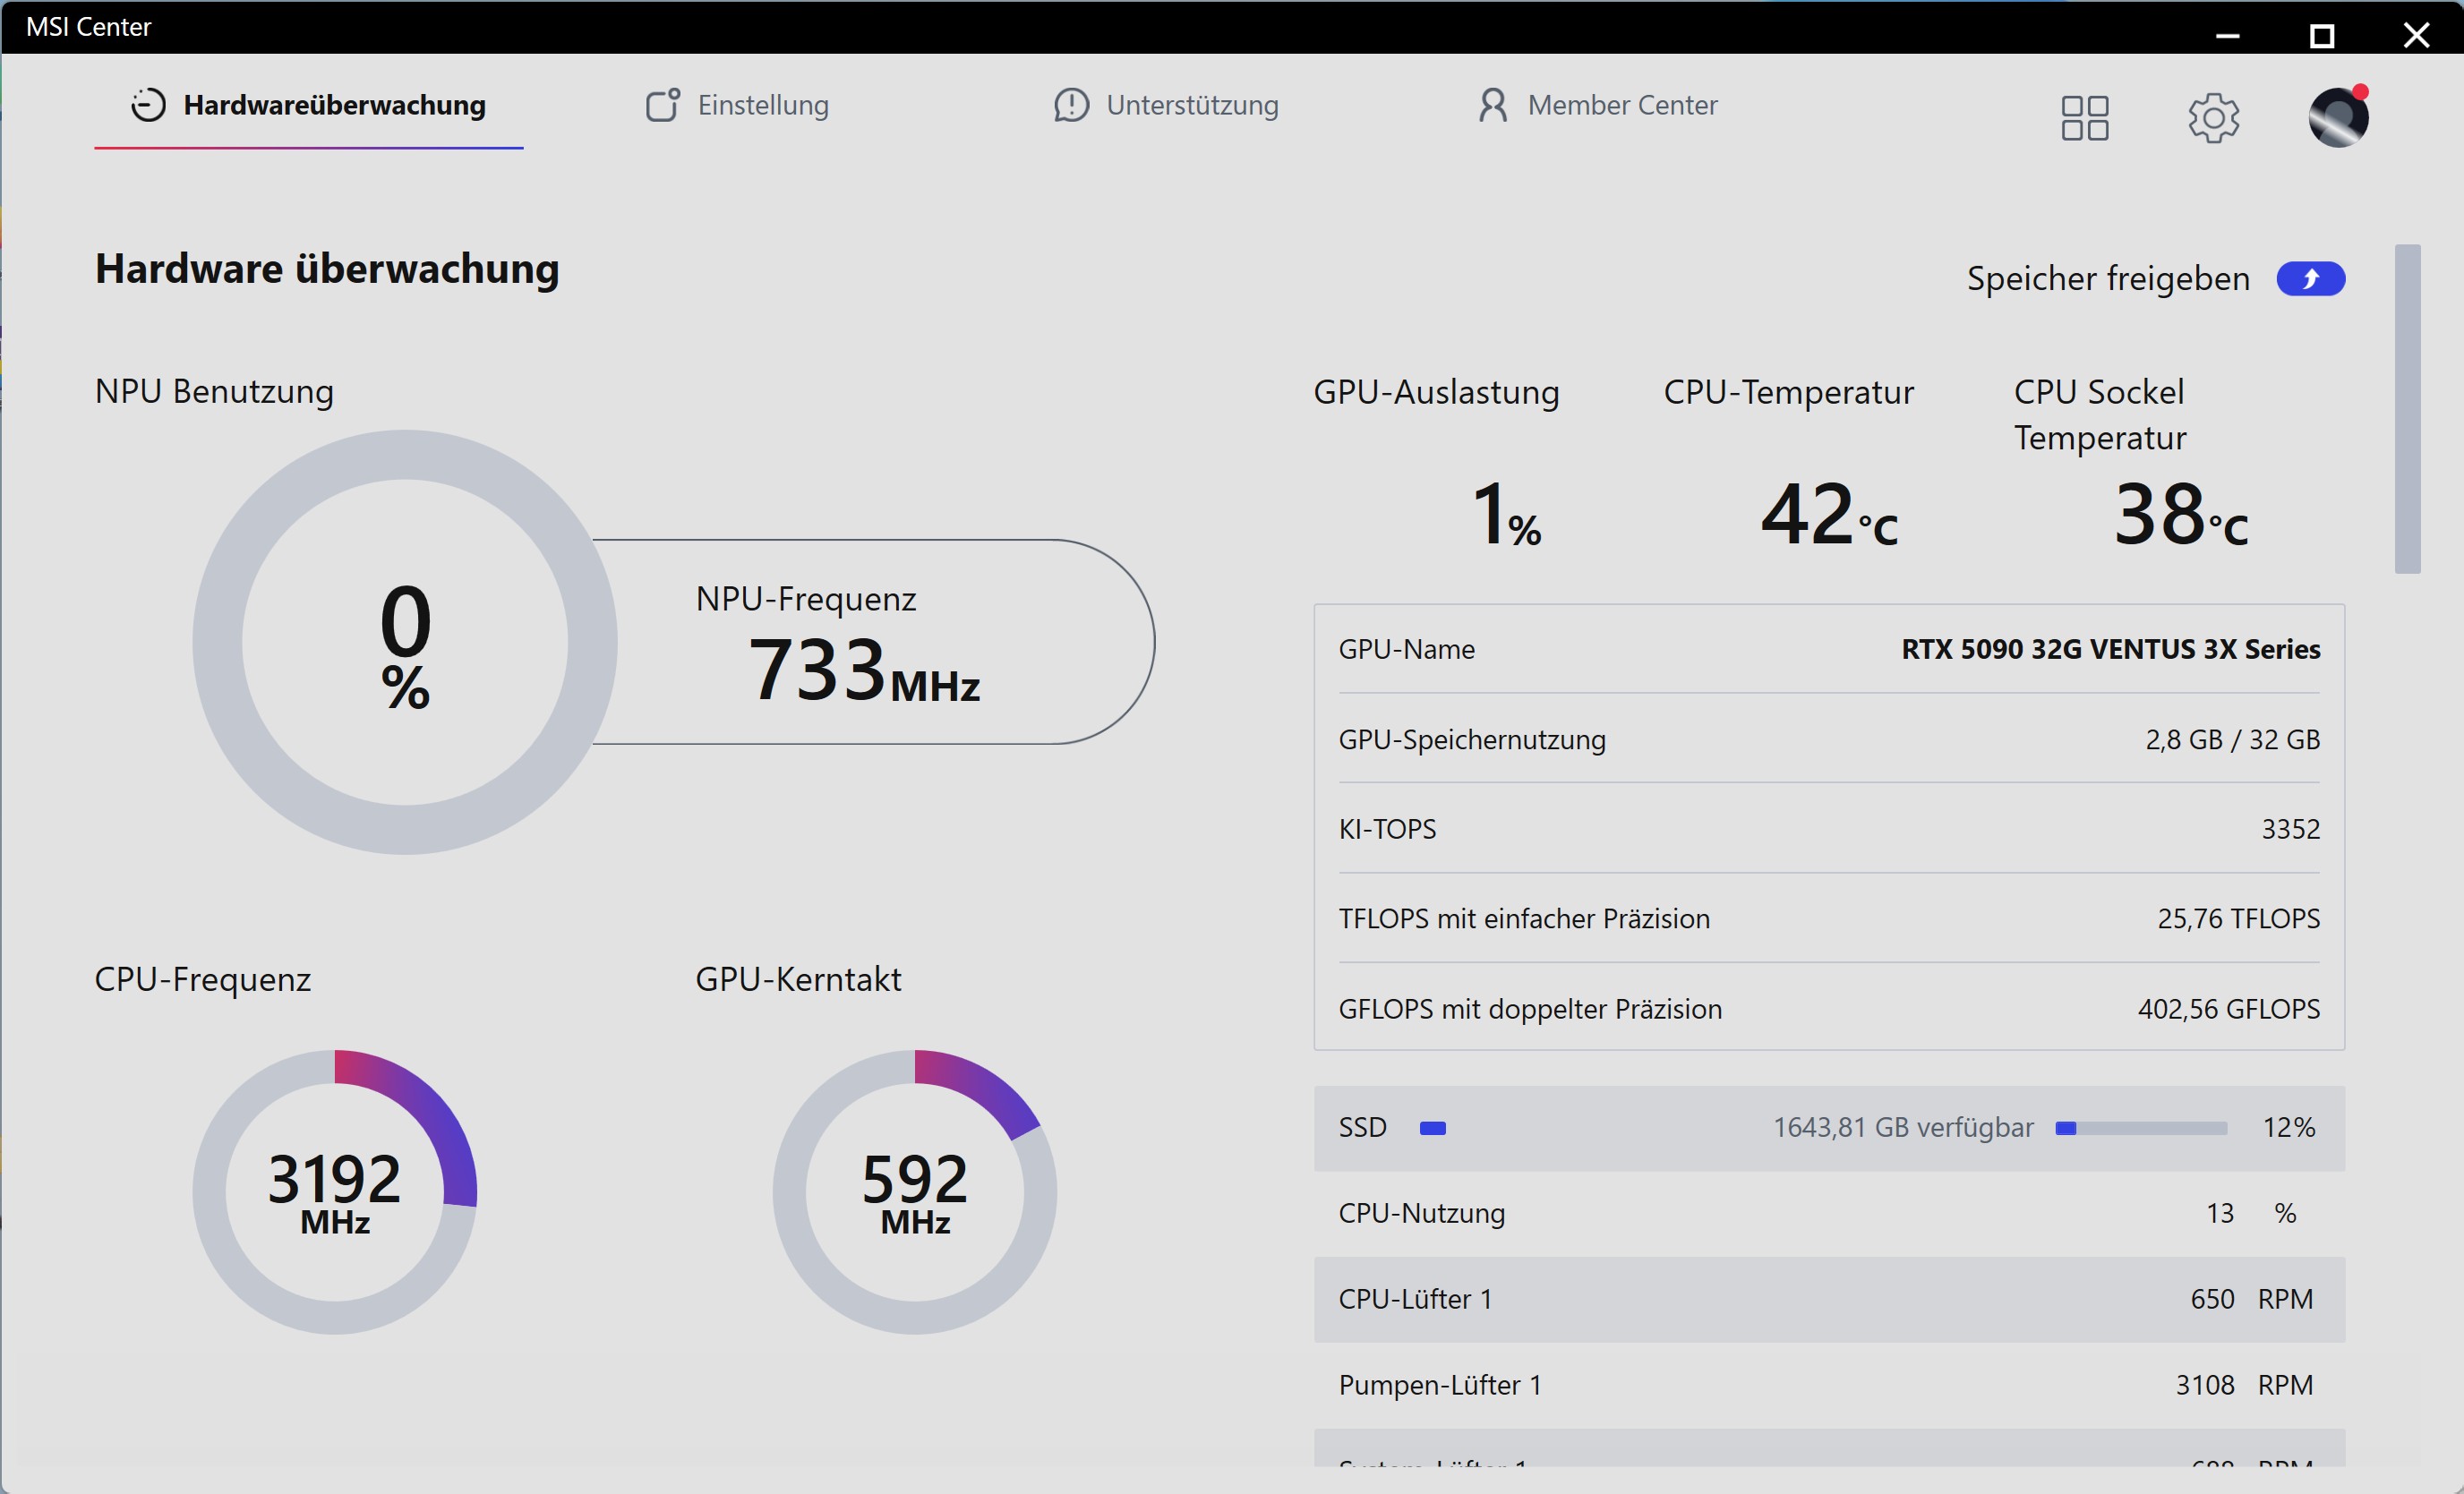This screenshot has height=1494, width=2464.
Task: Select the CPU-Lüfter 1 row
Action: coord(1829,1299)
